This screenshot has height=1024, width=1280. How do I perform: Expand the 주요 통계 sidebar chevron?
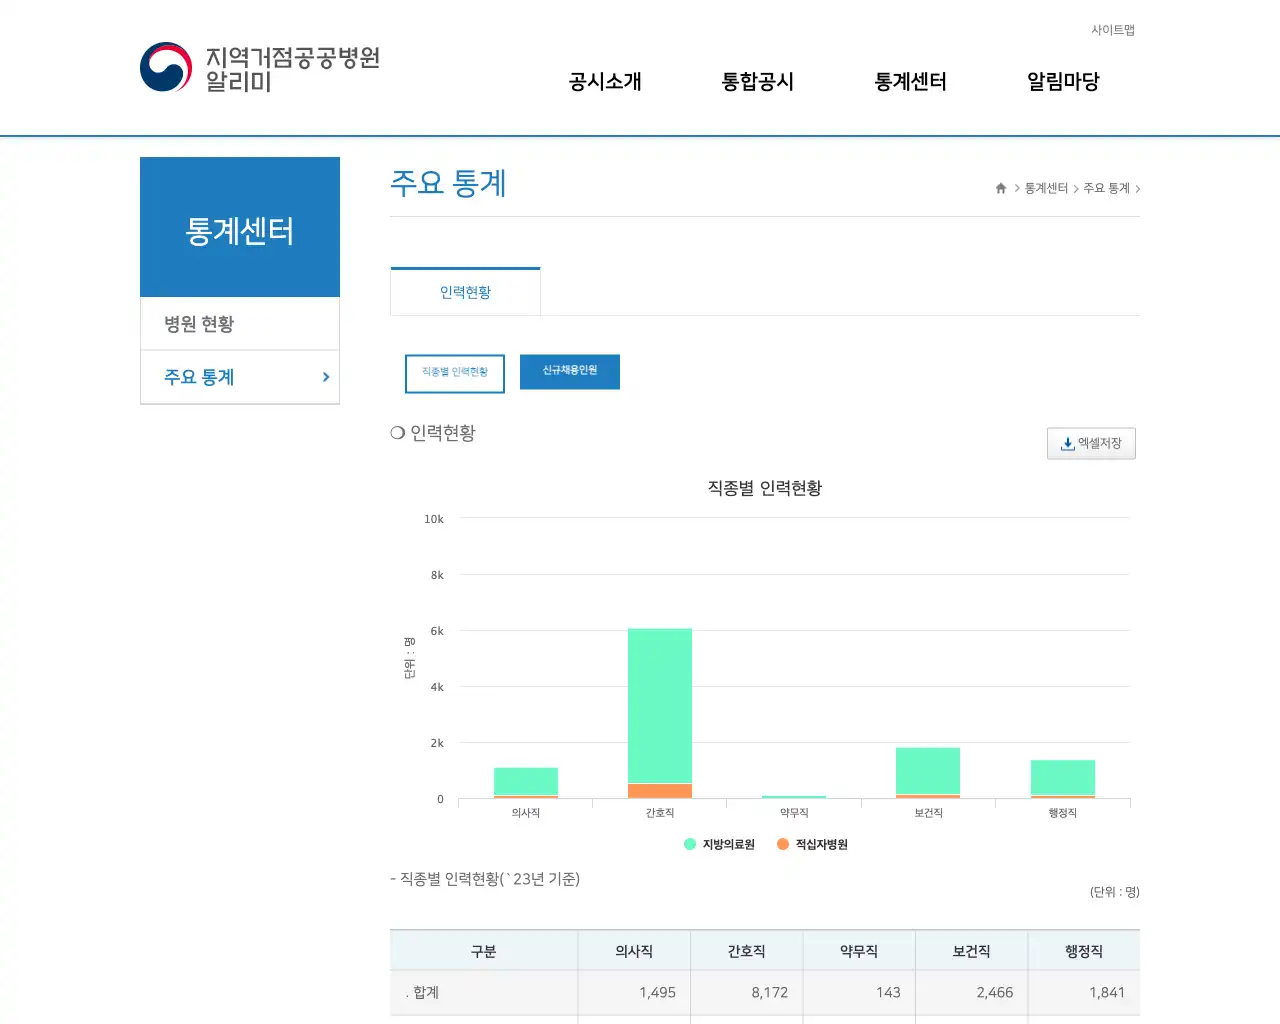tap(325, 377)
